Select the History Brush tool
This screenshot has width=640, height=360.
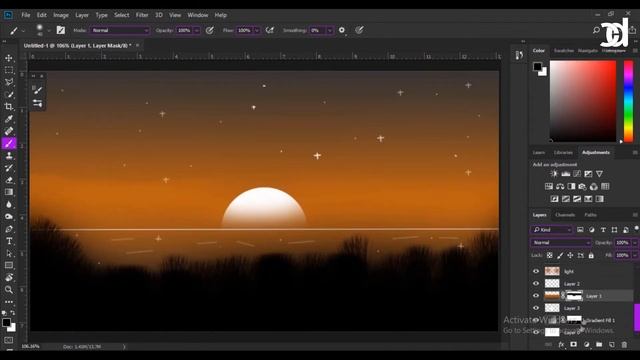click(x=9, y=168)
